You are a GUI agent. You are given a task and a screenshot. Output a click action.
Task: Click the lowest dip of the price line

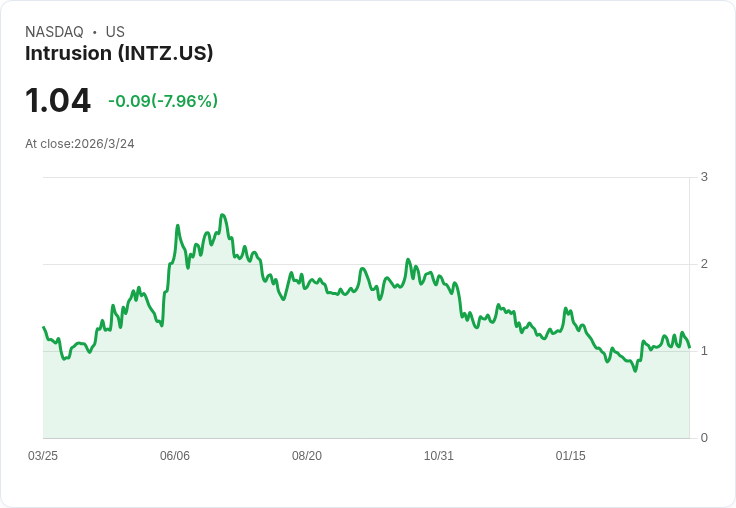pos(636,371)
